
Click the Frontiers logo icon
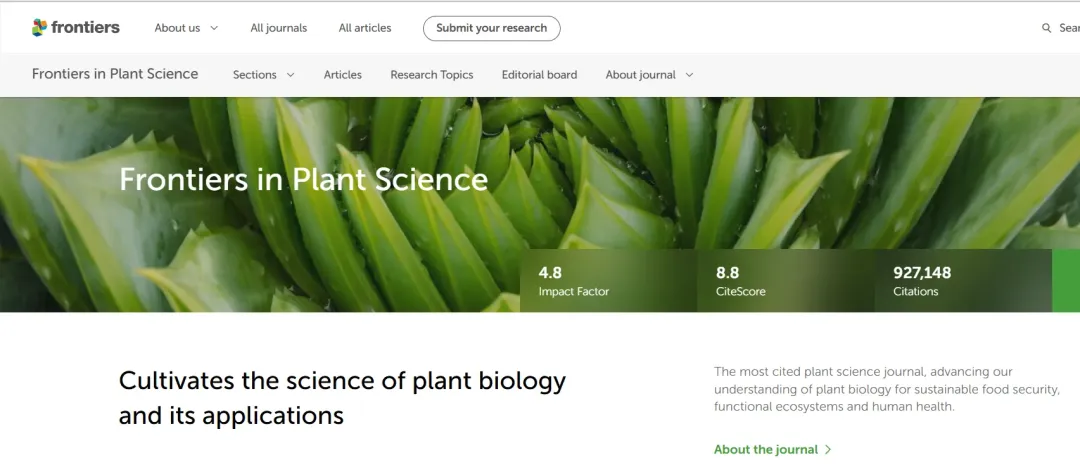pyautogui.click(x=39, y=27)
